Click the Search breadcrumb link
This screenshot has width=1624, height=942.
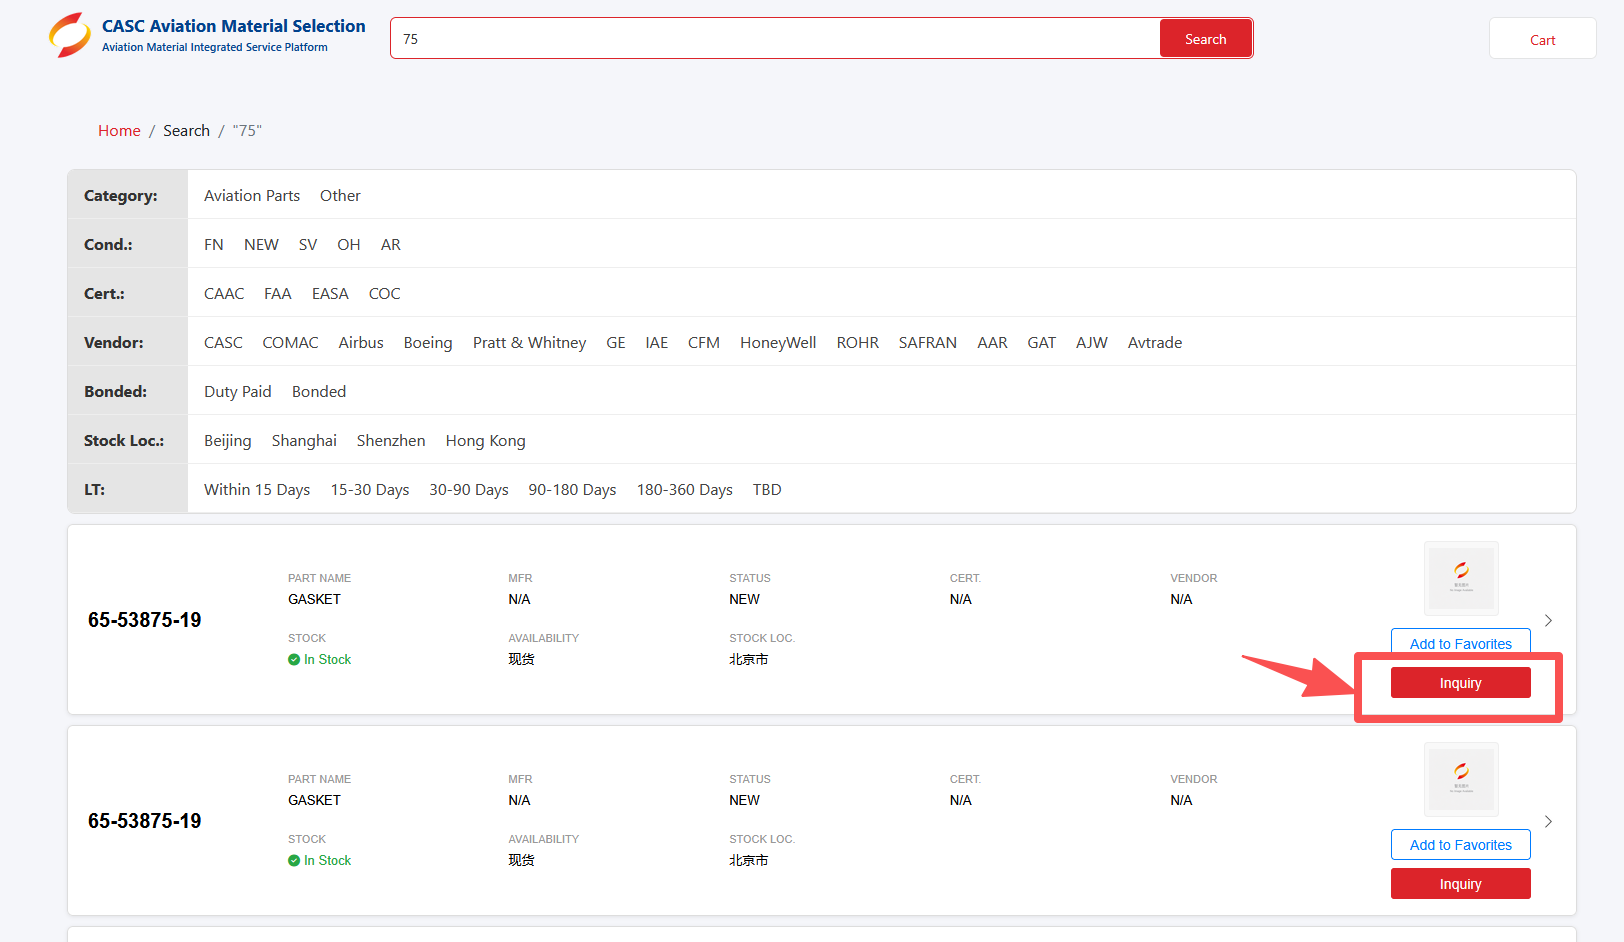click(186, 131)
